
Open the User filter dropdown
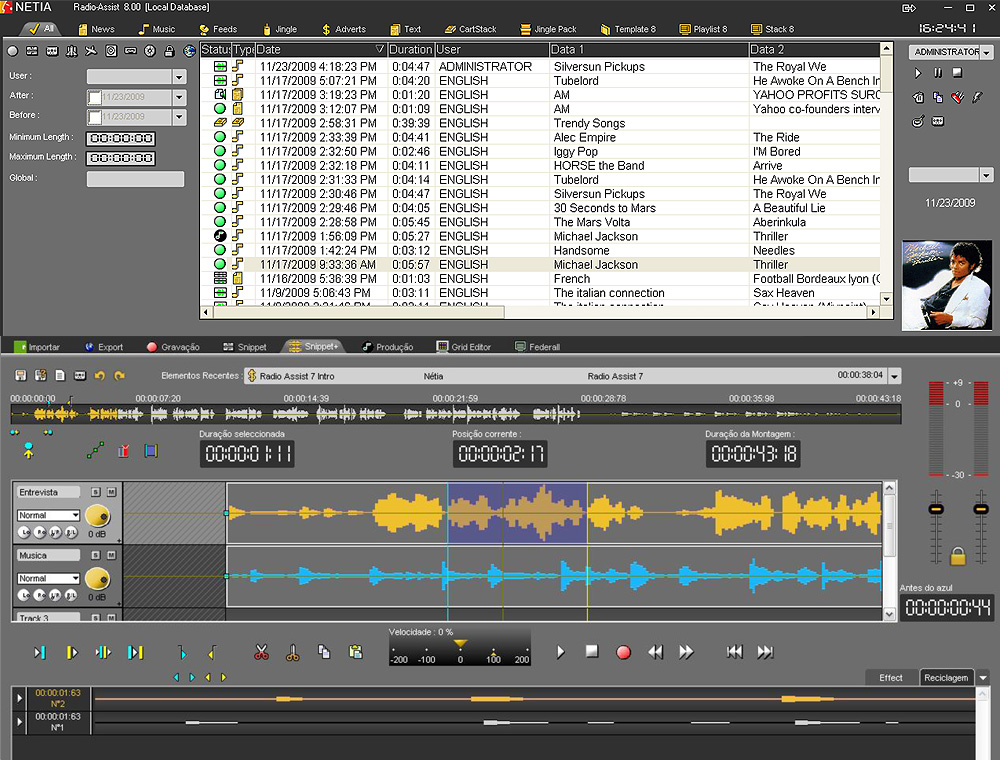(179, 77)
